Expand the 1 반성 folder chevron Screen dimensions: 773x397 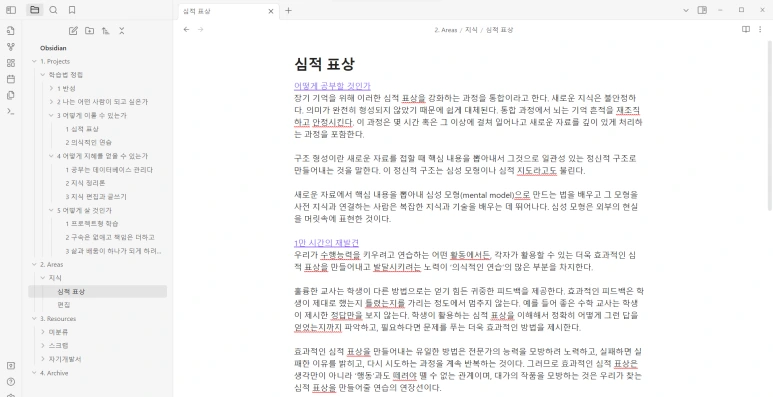click(x=51, y=88)
